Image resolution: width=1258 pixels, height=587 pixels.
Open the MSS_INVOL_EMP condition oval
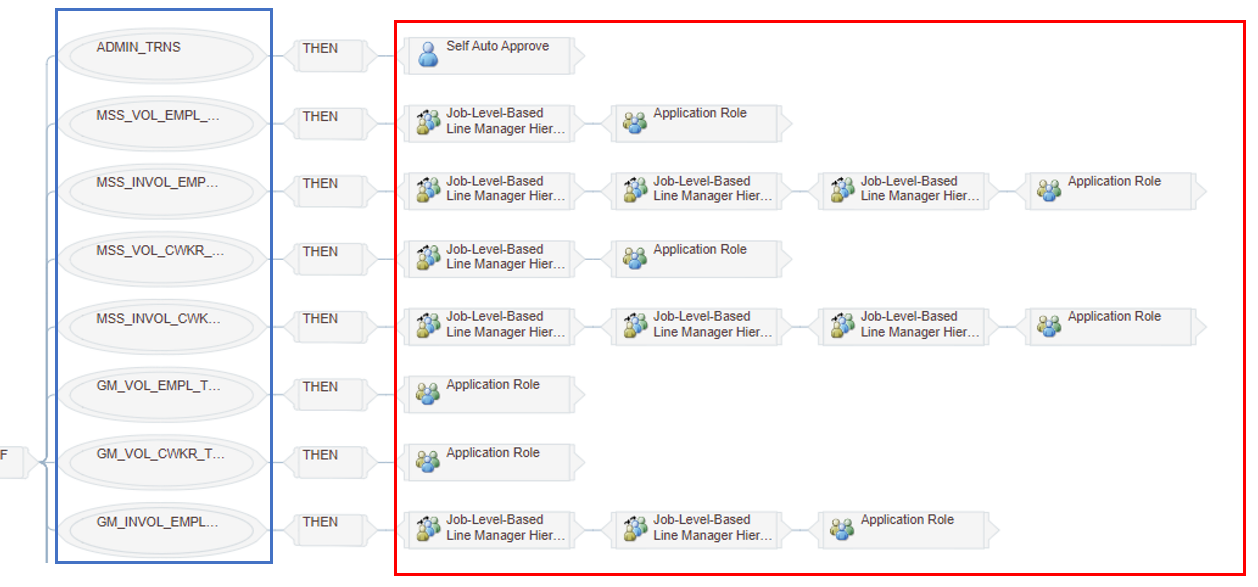pos(161,190)
